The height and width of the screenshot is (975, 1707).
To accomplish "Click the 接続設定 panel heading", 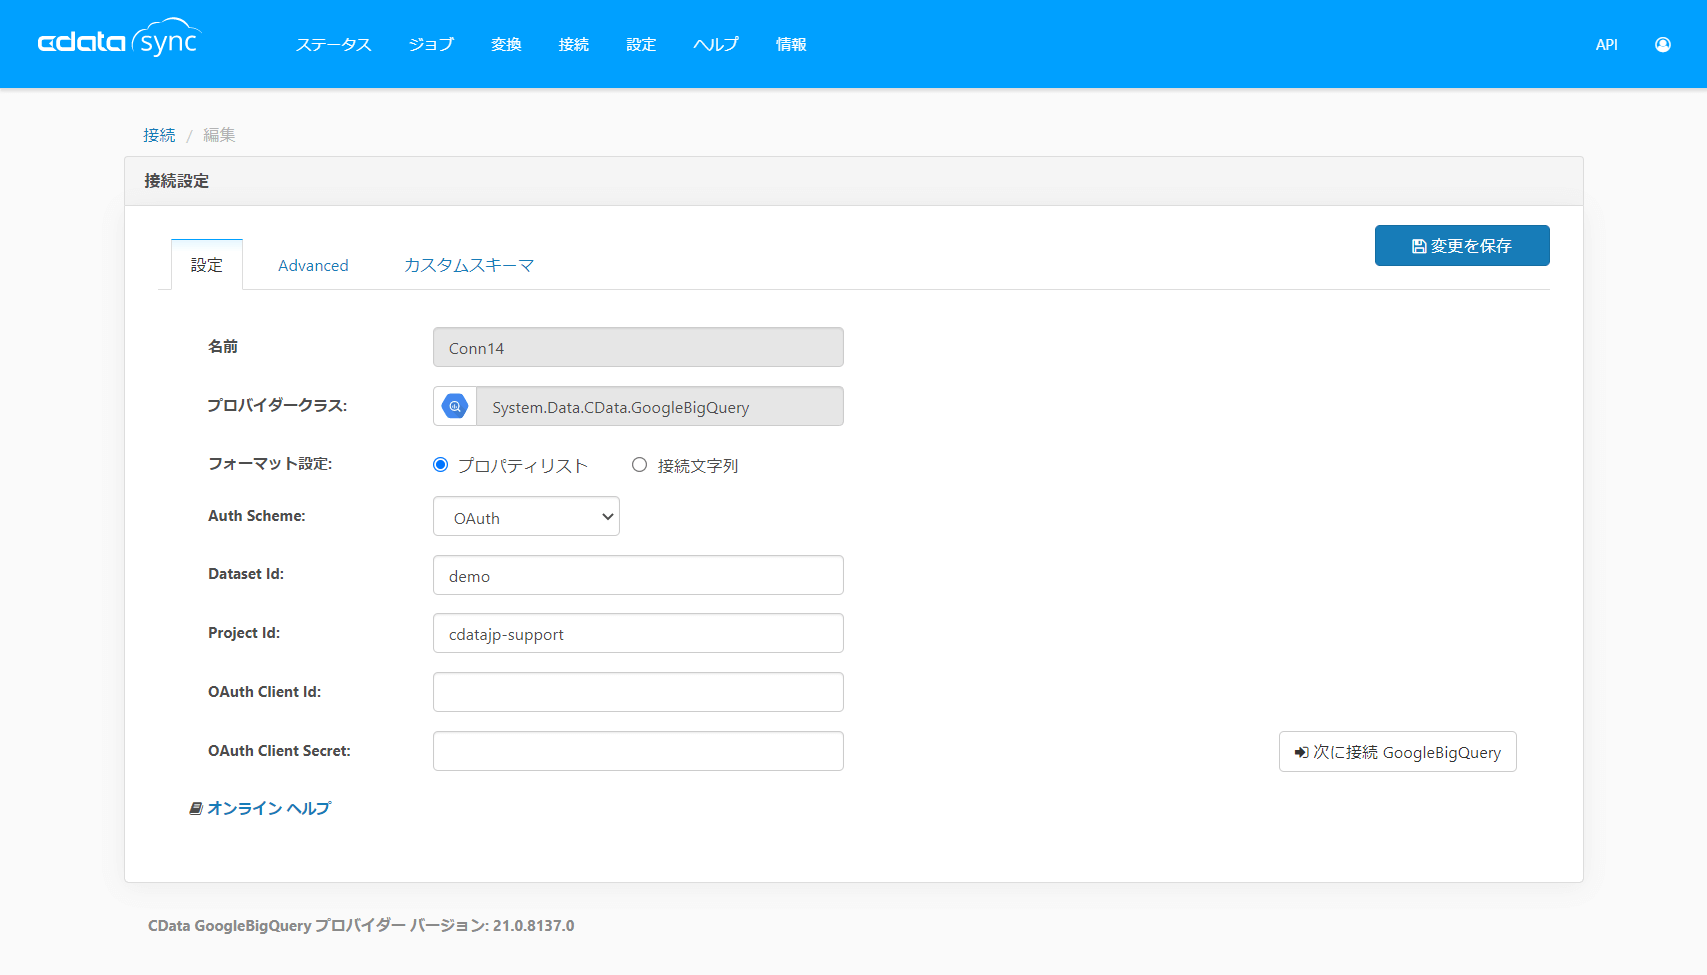I will point(177,181).
